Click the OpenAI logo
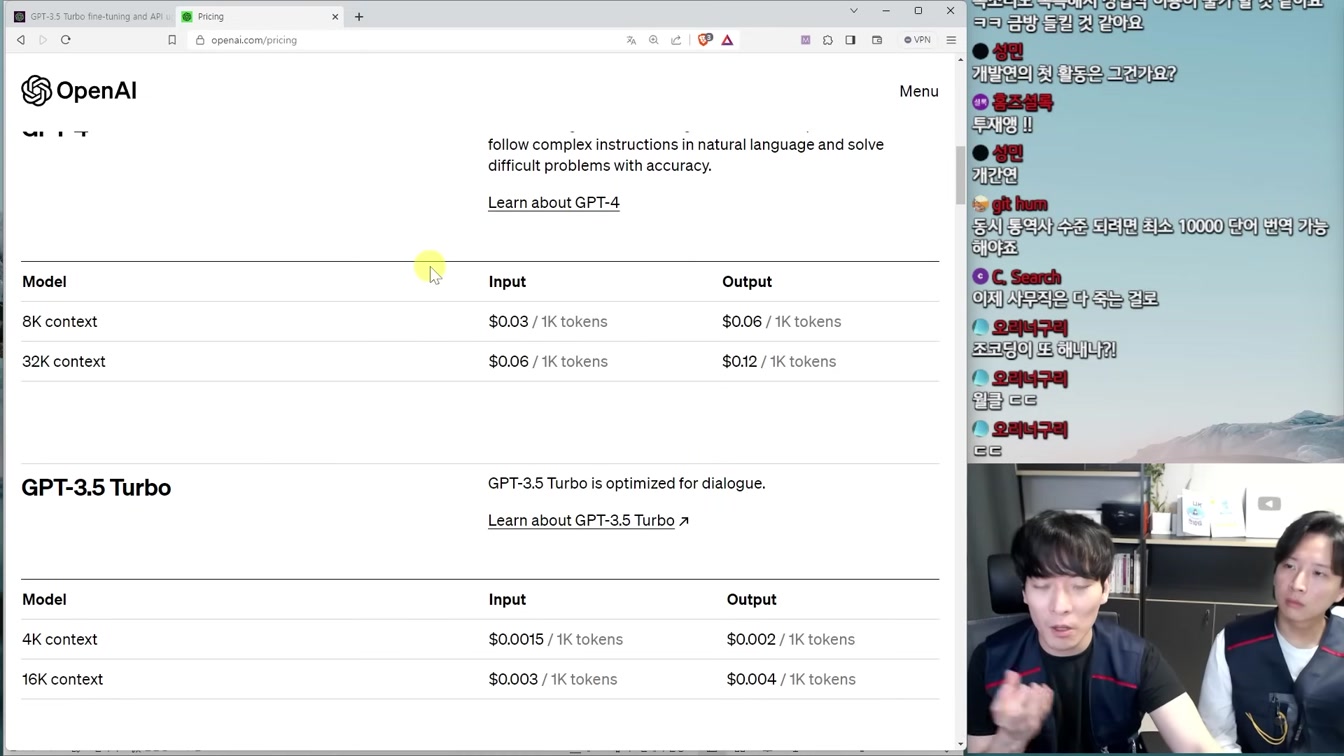The width and height of the screenshot is (1344, 756). [79, 91]
